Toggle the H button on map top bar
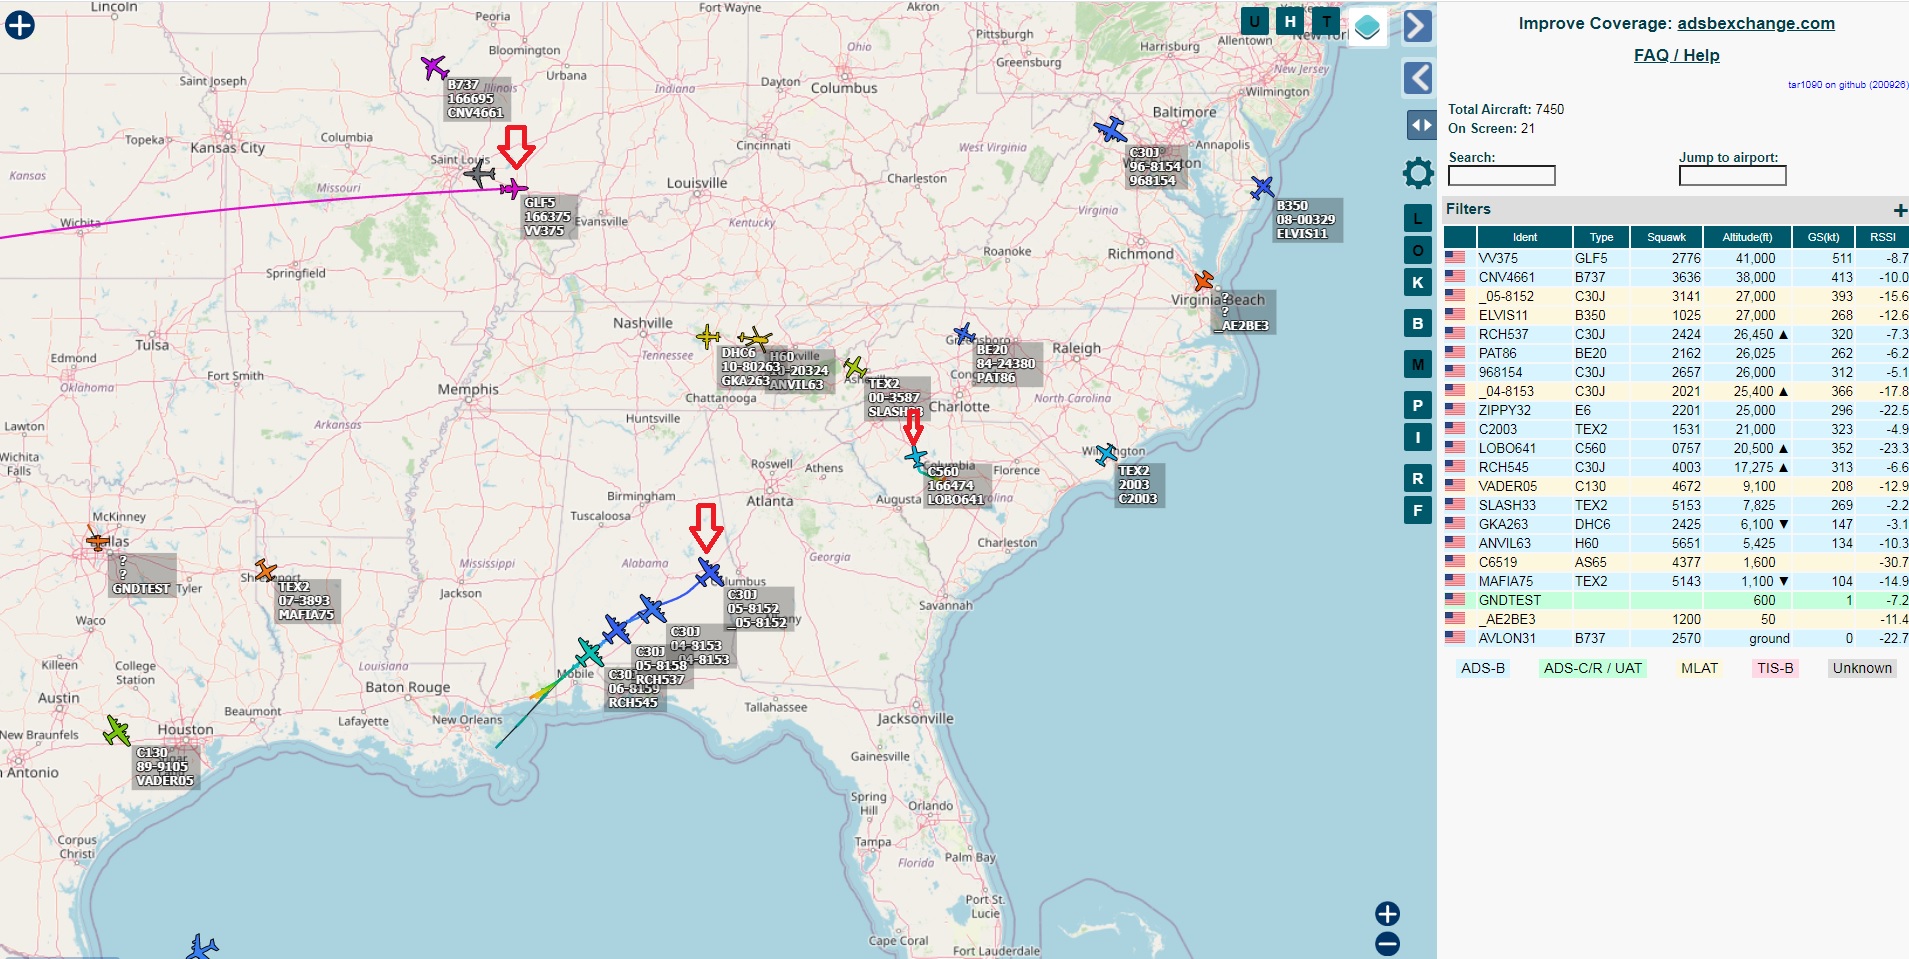 coord(1290,20)
